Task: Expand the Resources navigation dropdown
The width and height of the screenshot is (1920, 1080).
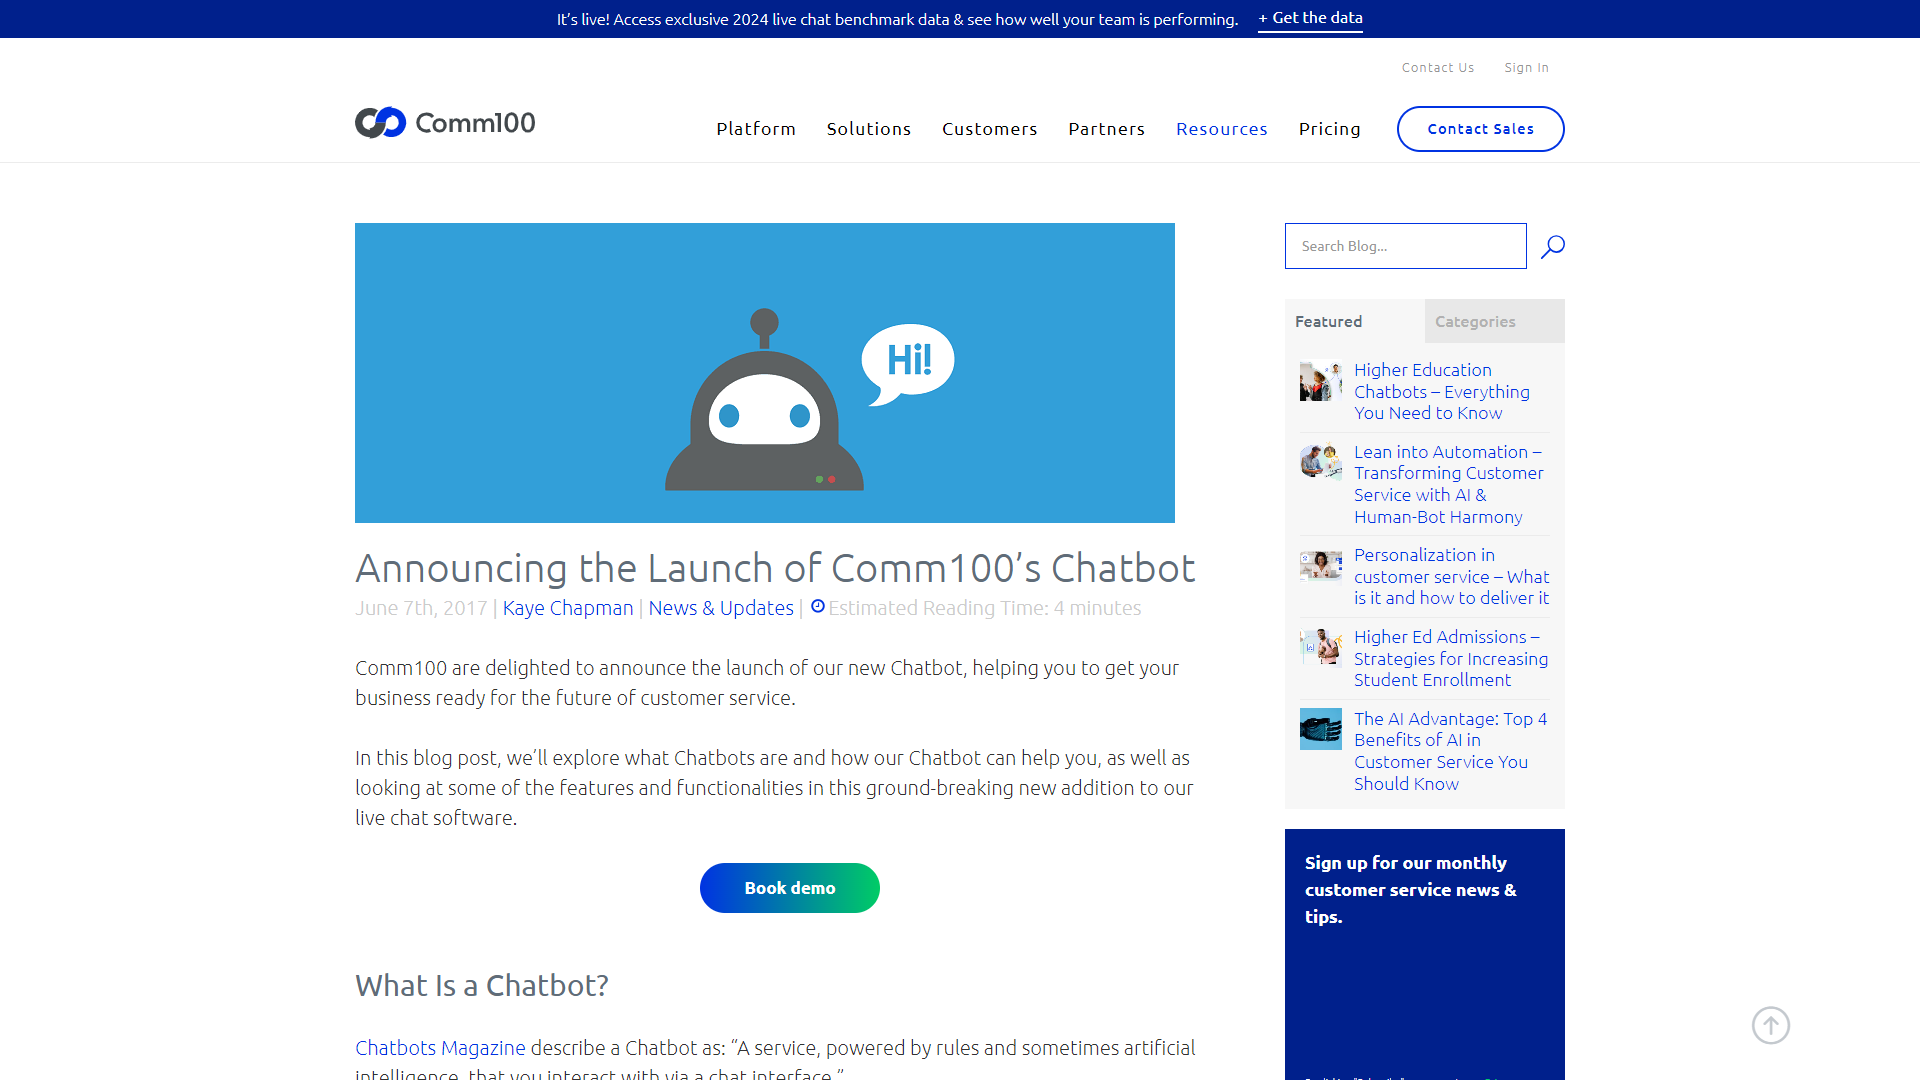Action: (1221, 128)
